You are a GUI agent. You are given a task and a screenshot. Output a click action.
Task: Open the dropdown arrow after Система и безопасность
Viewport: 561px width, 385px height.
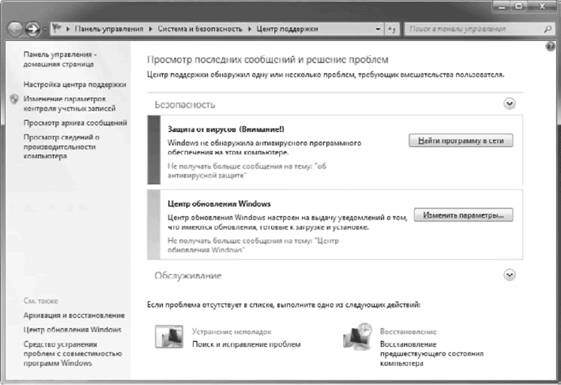pyautogui.click(x=249, y=29)
